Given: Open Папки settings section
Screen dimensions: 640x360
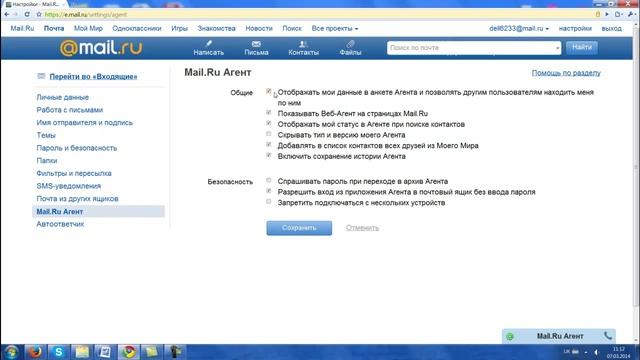Looking at the screenshot, I should pos(47,160).
